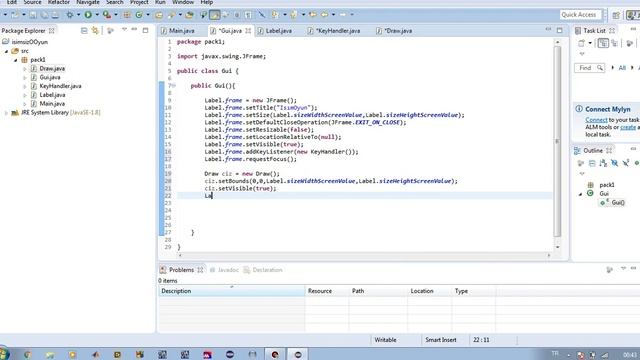Click the Description column header

coord(231,291)
